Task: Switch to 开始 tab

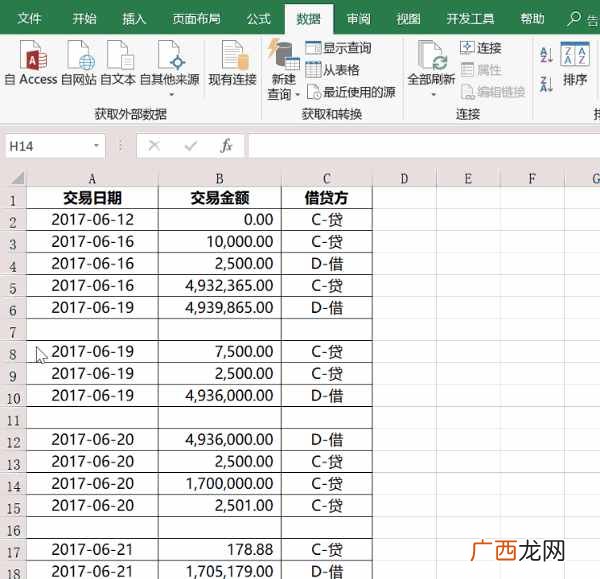Action: pyautogui.click(x=84, y=18)
